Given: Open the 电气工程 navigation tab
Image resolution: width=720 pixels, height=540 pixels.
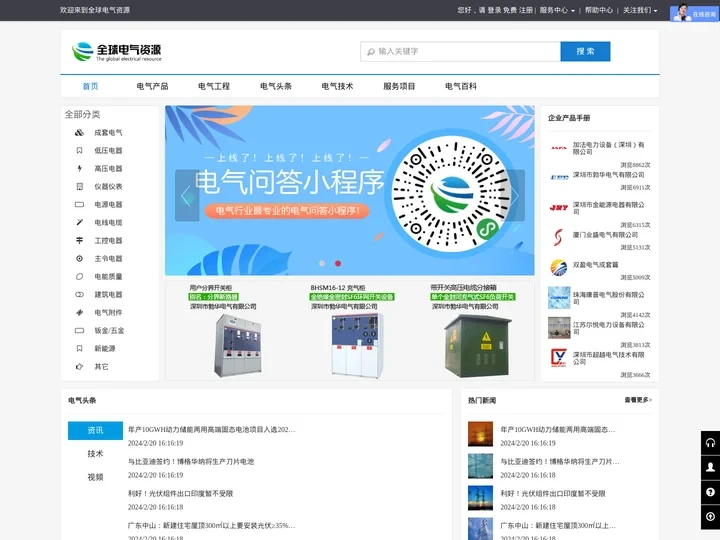Looking at the screenshot, I should pyautogui.click(x=214, y=86).
